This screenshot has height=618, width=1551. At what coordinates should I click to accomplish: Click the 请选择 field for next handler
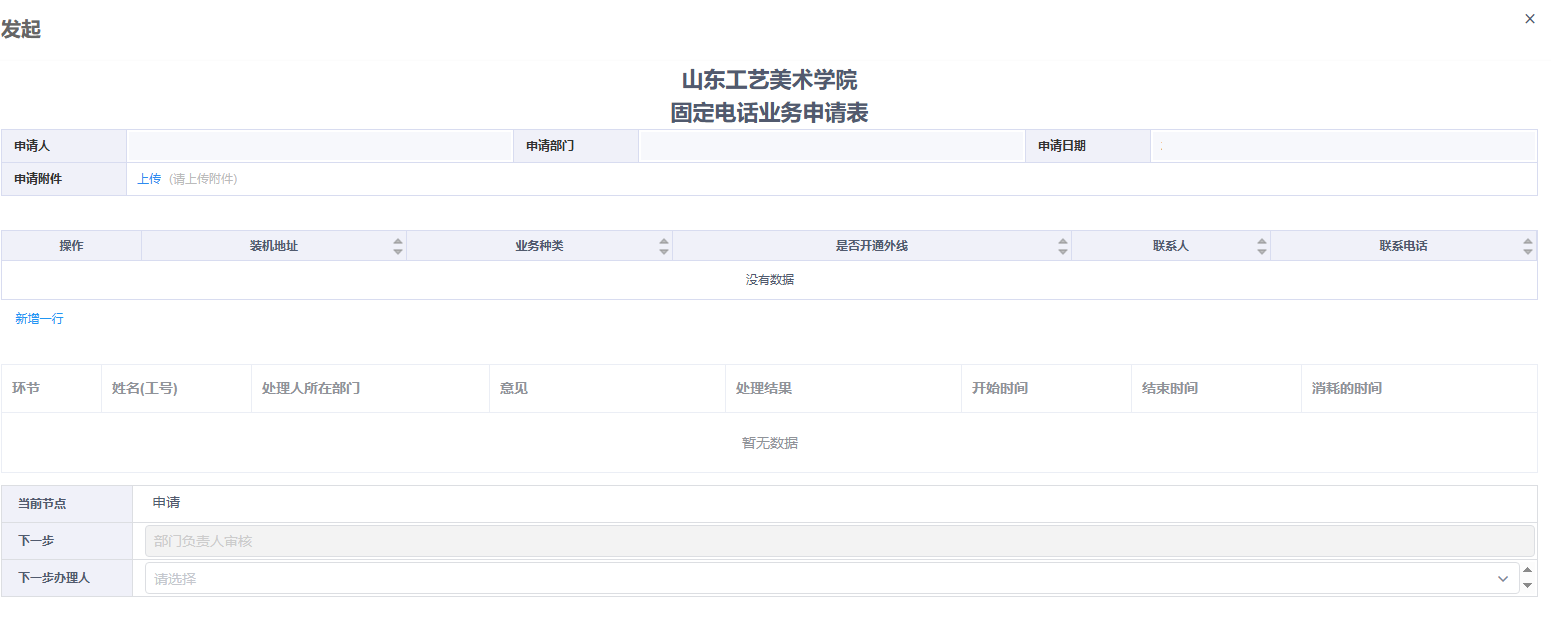(x=832, y=578)
